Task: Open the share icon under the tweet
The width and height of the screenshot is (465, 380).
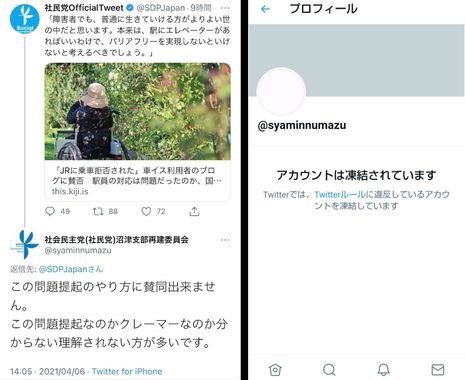Action: click(x=194, y=211)
